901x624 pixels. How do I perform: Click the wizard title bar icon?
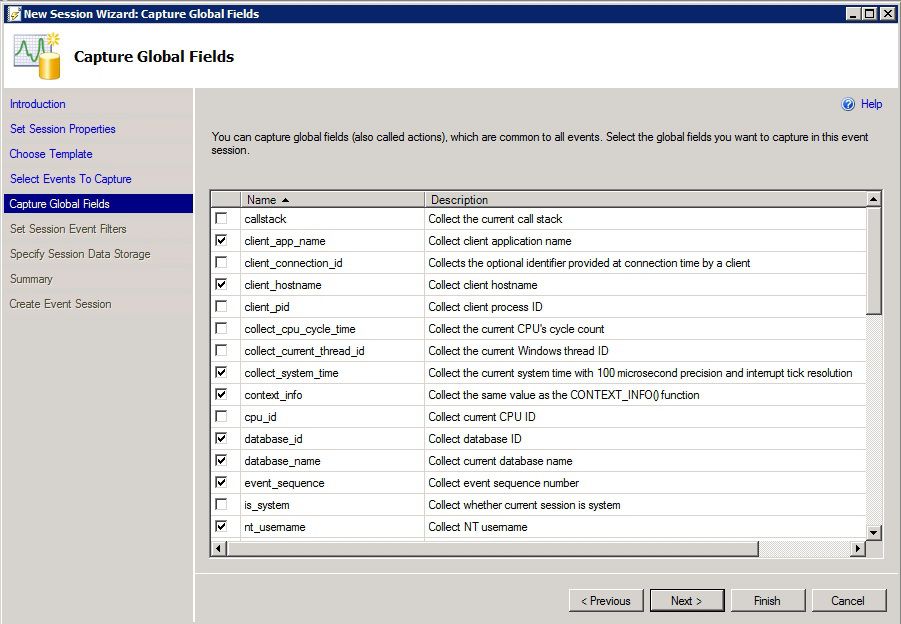(13, 14)
